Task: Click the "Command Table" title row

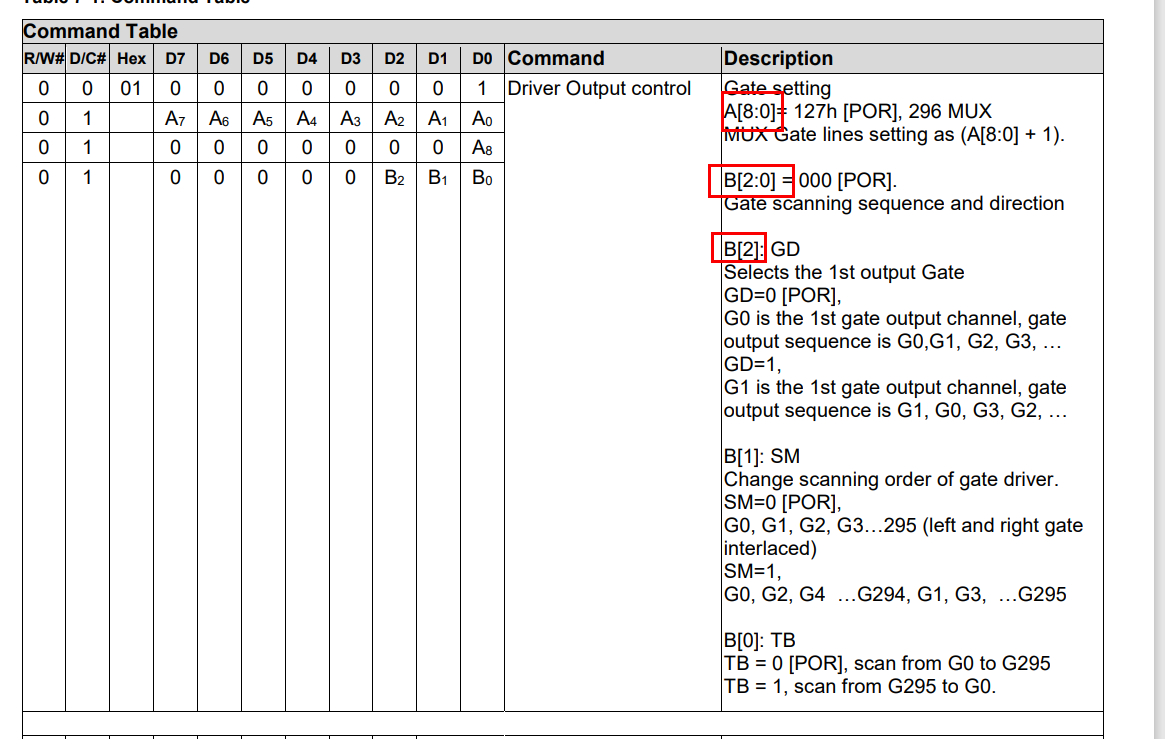Action: 562,31
